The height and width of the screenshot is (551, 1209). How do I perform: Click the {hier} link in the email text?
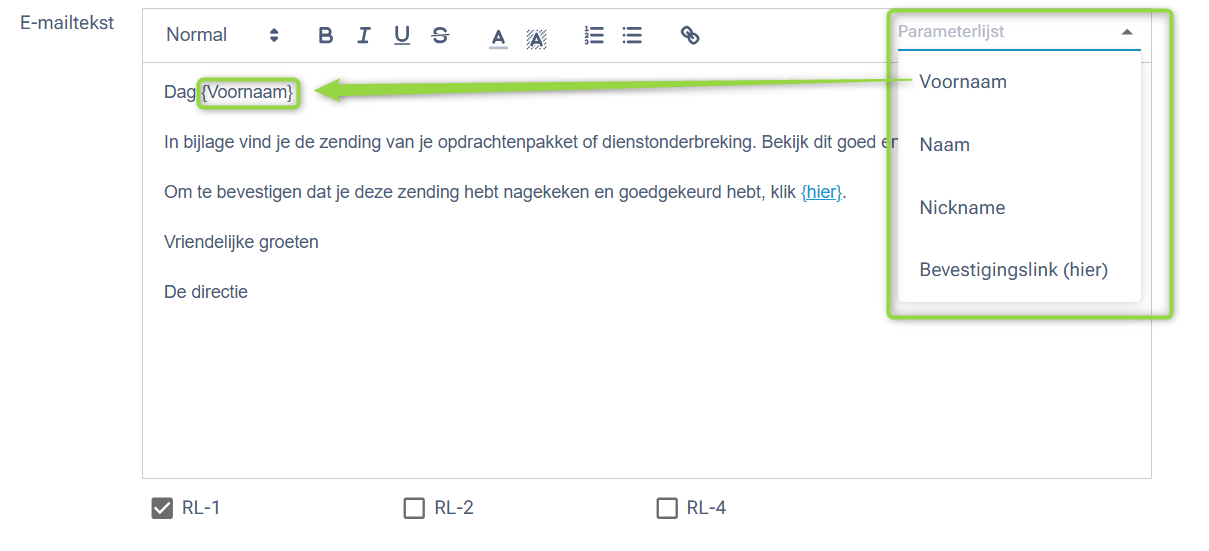[822, 192]
